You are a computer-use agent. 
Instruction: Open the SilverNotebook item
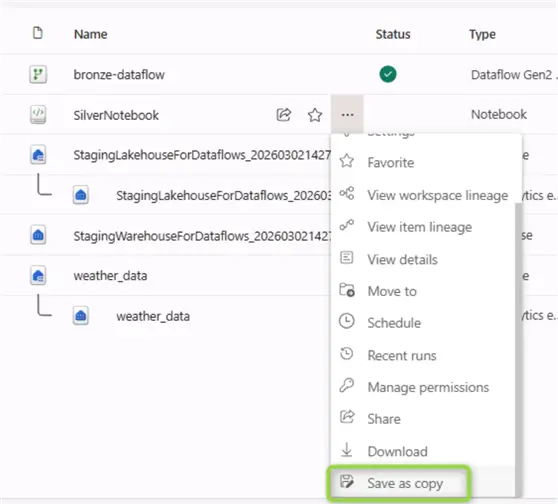116,115
